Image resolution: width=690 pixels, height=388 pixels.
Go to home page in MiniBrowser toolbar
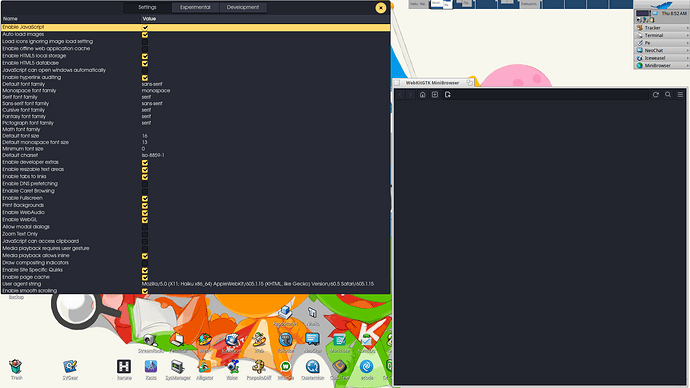click(422, 95)
